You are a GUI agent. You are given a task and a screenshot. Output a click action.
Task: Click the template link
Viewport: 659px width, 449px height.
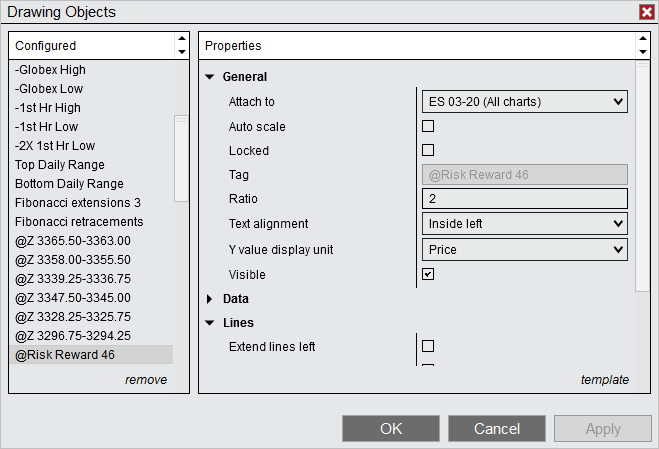(x=605, y=380)
